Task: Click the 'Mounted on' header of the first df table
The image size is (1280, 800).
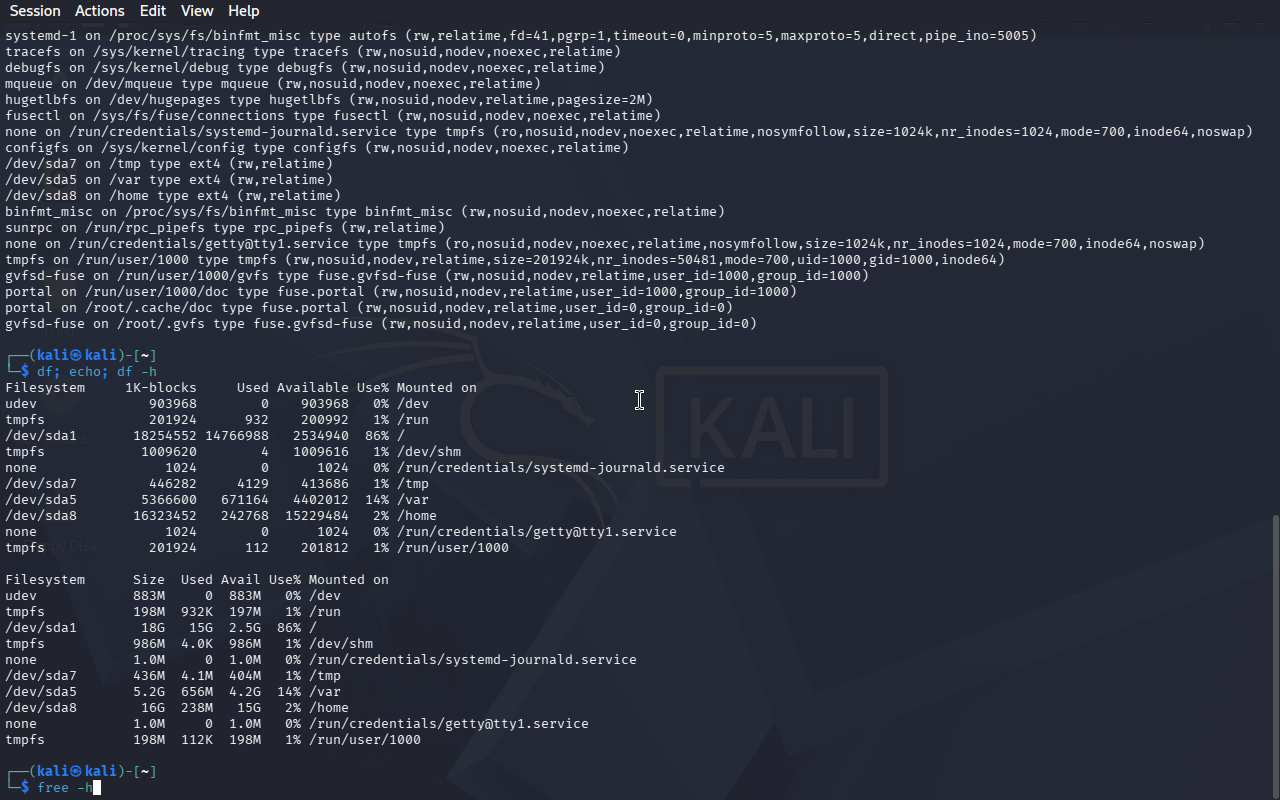Action: (437, 388)
